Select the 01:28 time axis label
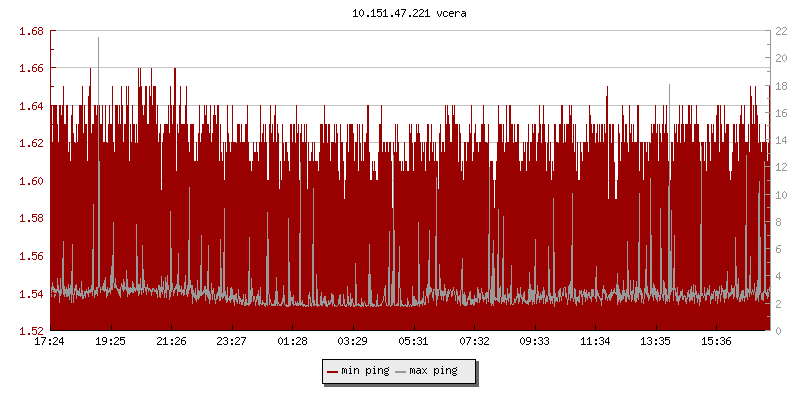800x400 pixels. click(x=292, y=341)
